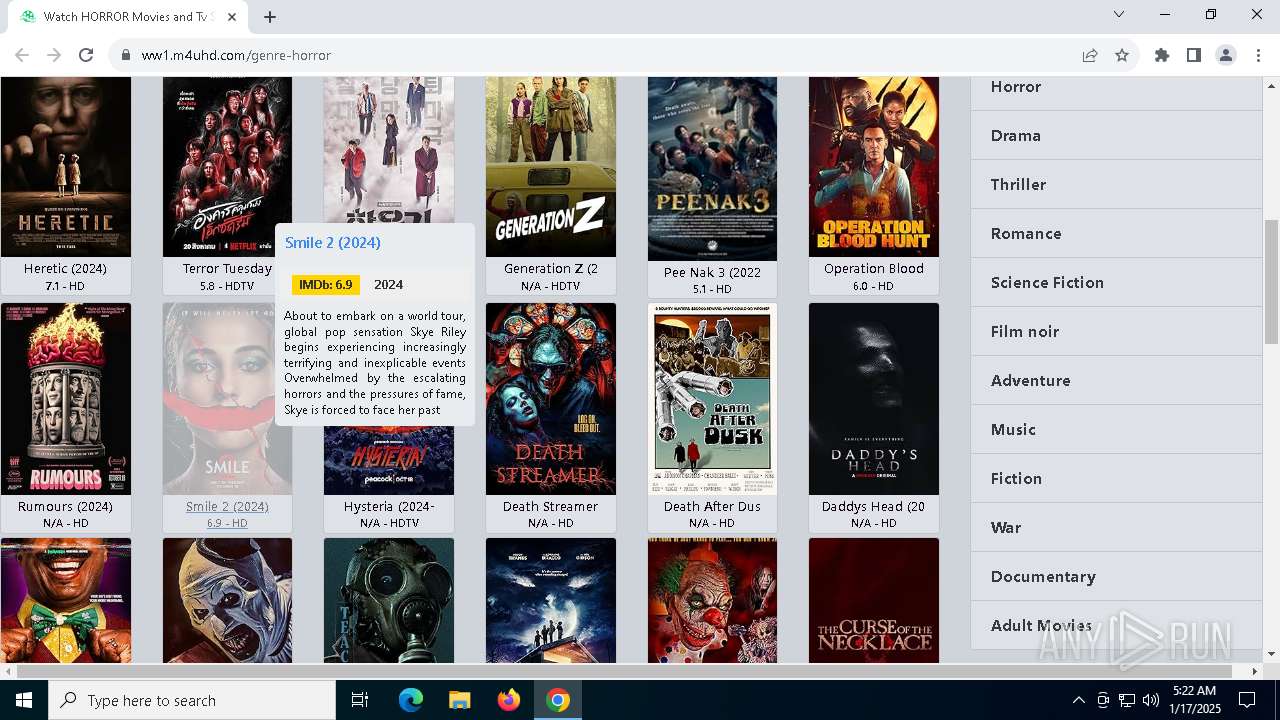1280x720 pixels.
Task: Open the volume control in the tray
Action: 1151,700
